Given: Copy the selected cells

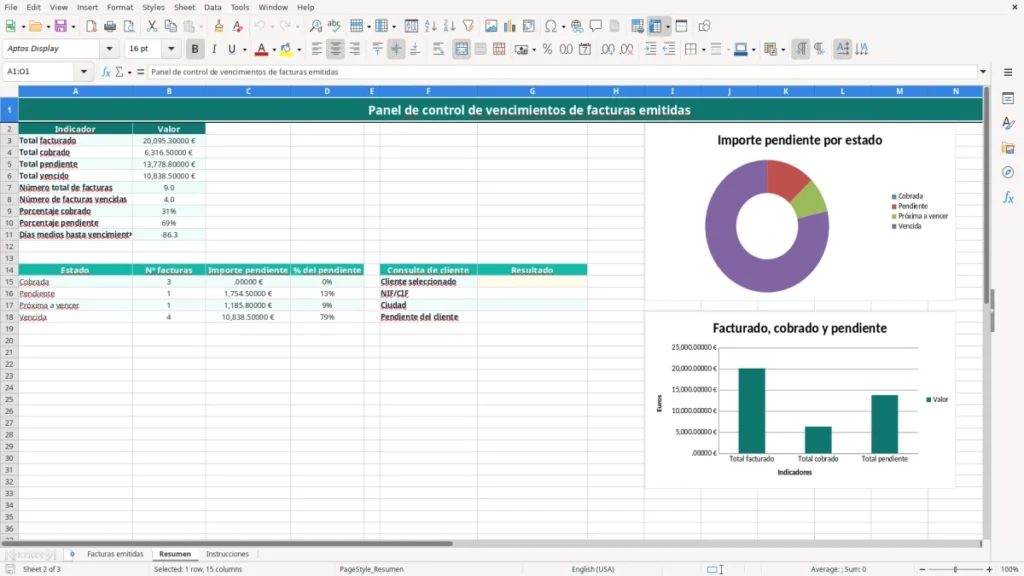Looking at the screenshot, I should (170, 26).
